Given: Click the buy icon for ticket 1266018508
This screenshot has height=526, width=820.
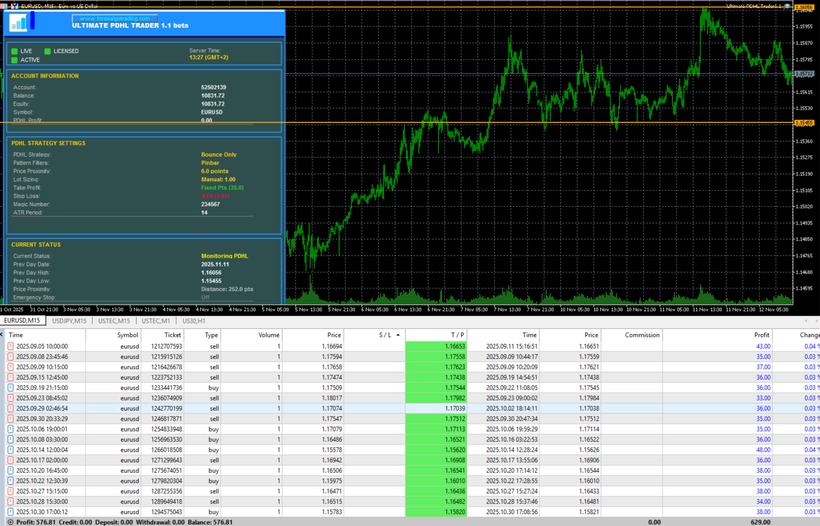Looking at the screenshot, I should point(10,450).
